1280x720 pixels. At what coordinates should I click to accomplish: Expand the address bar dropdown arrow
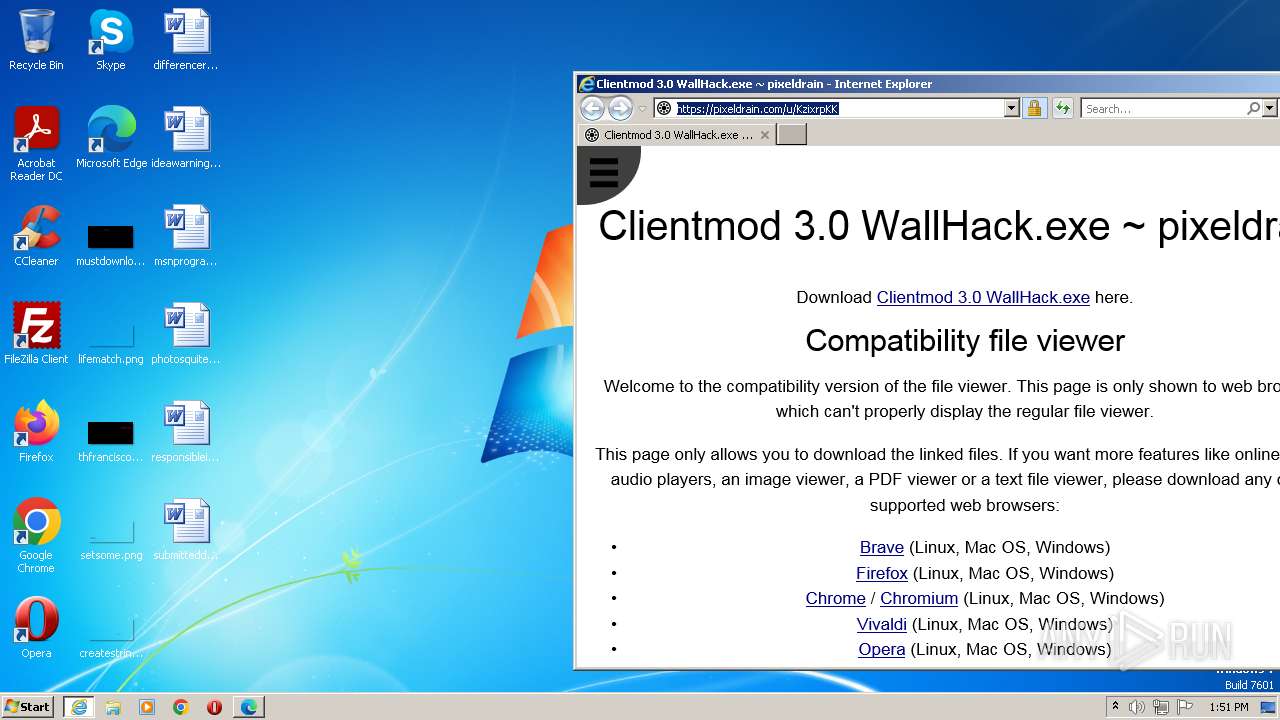pos(1011,108)
